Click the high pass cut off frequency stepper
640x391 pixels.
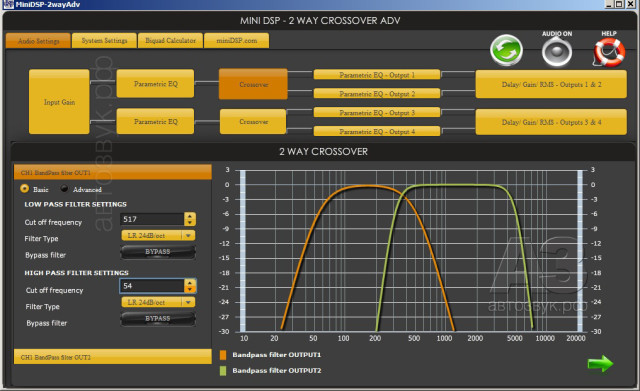click(x=190, y=286)
